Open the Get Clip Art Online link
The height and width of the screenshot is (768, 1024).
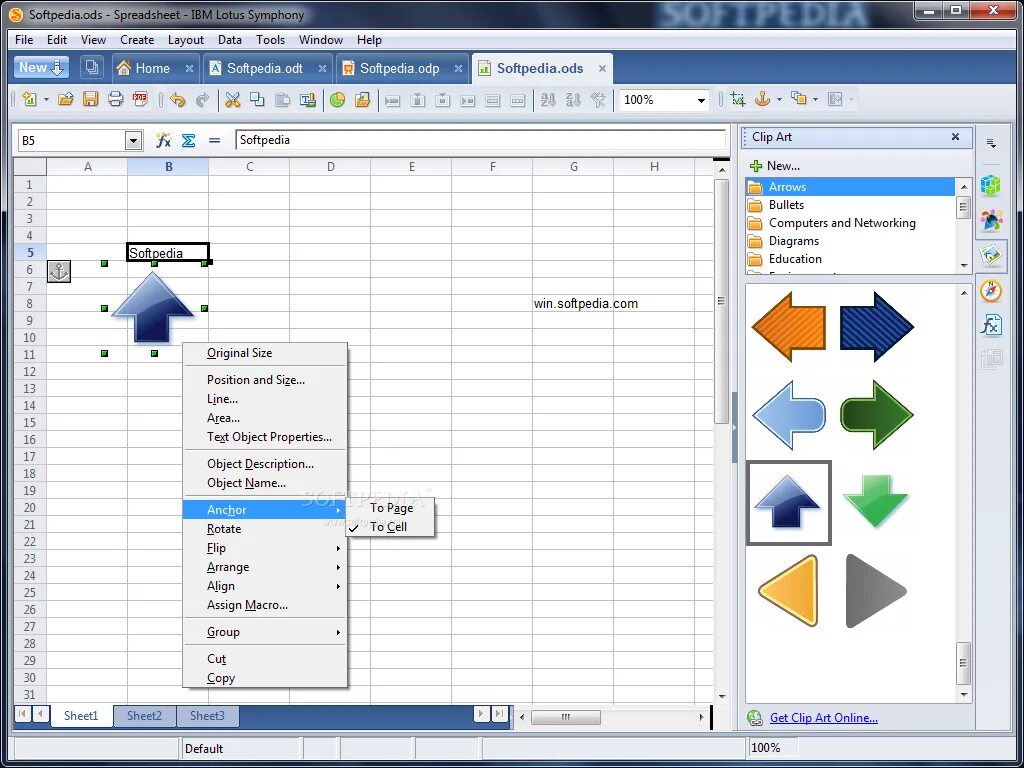coord(824,718)
